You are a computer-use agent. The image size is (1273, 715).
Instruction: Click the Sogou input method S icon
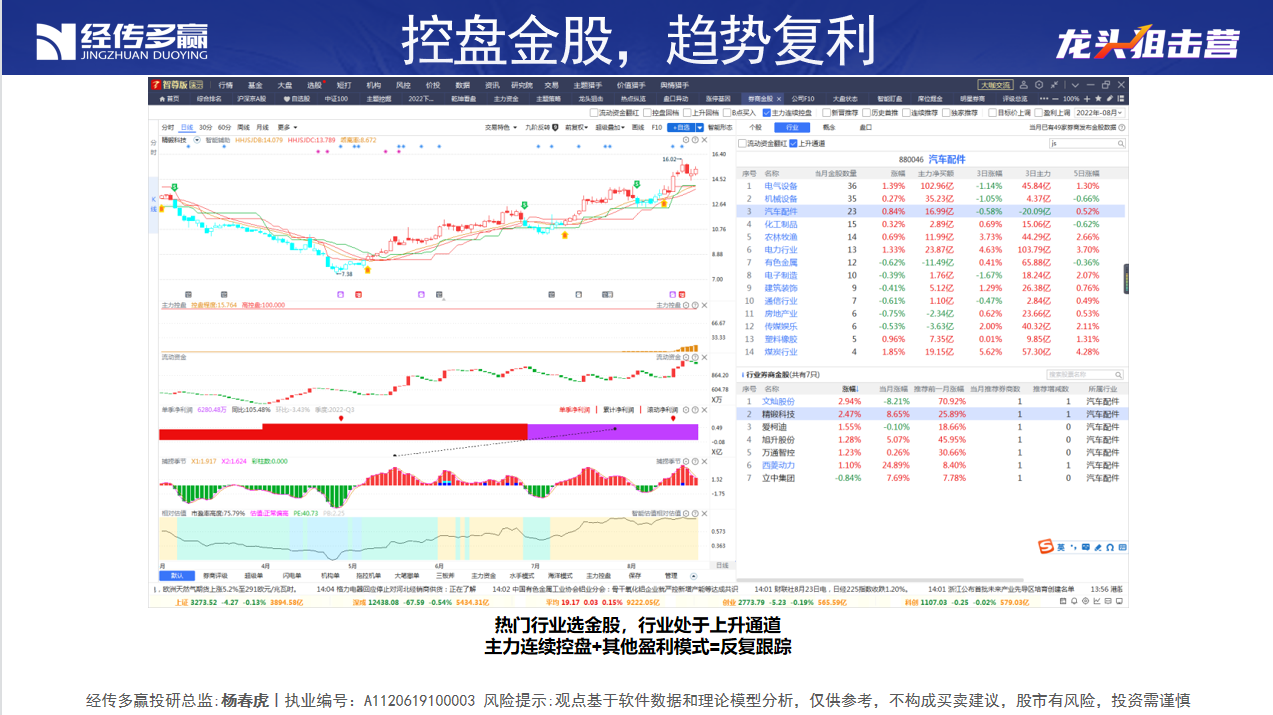tap(1047, 547)
